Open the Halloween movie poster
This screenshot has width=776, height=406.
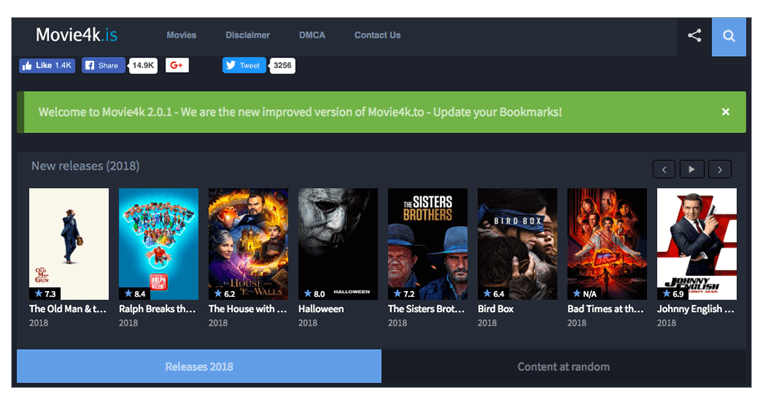338,244
